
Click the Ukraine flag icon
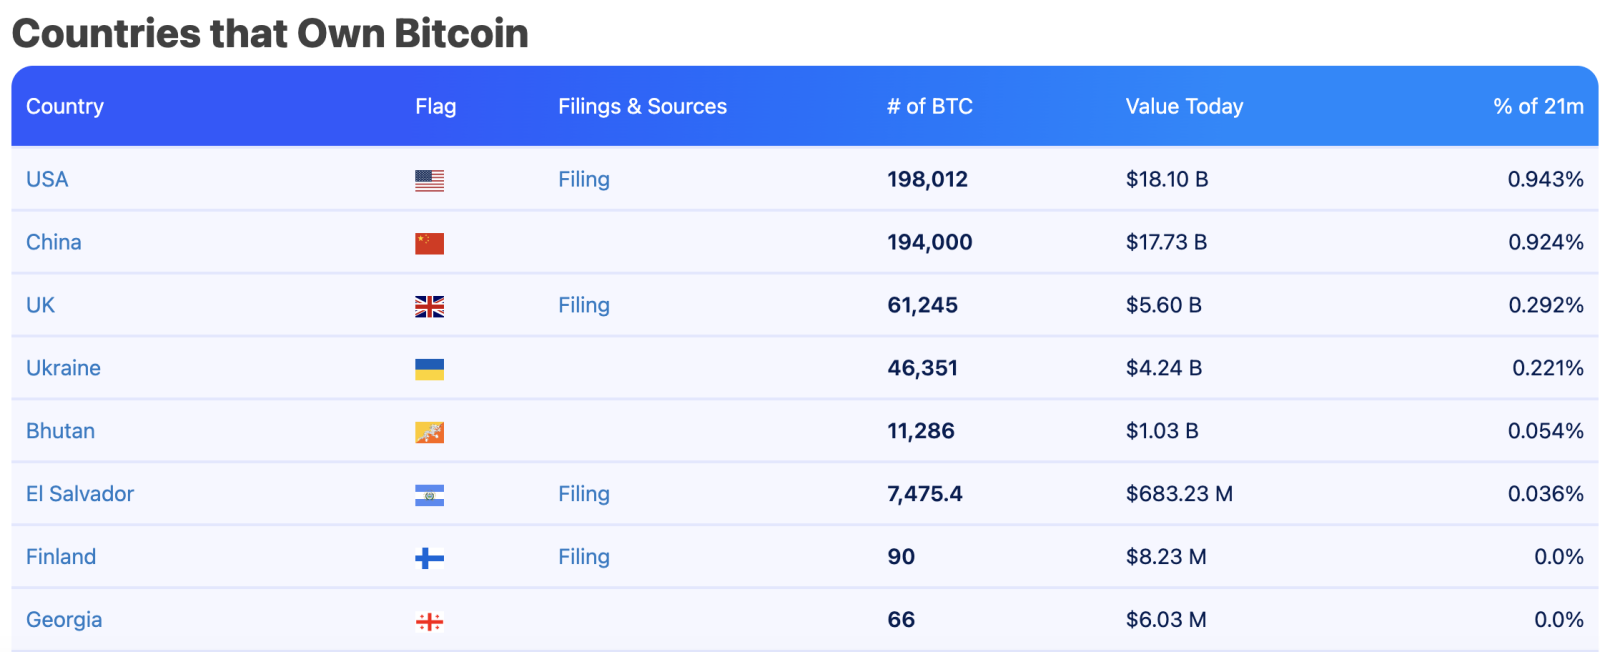[x=429, y=369]
